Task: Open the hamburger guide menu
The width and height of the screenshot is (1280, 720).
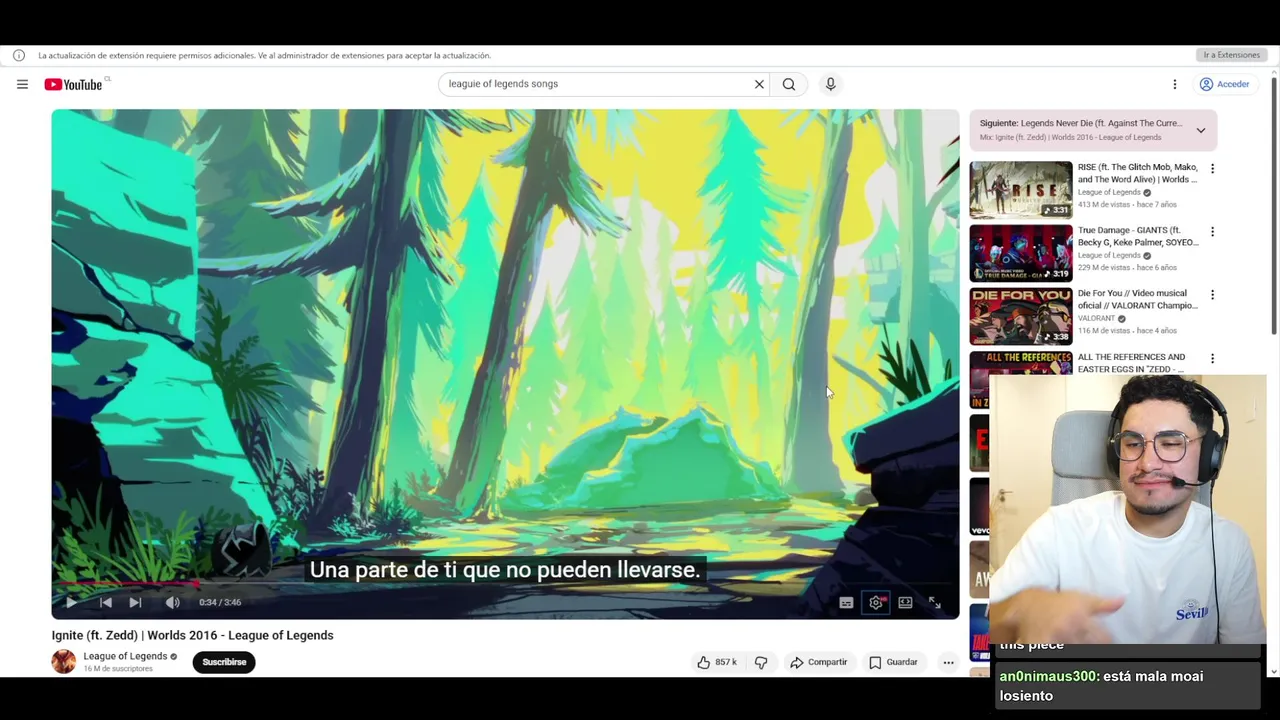Action: point(22,84)
